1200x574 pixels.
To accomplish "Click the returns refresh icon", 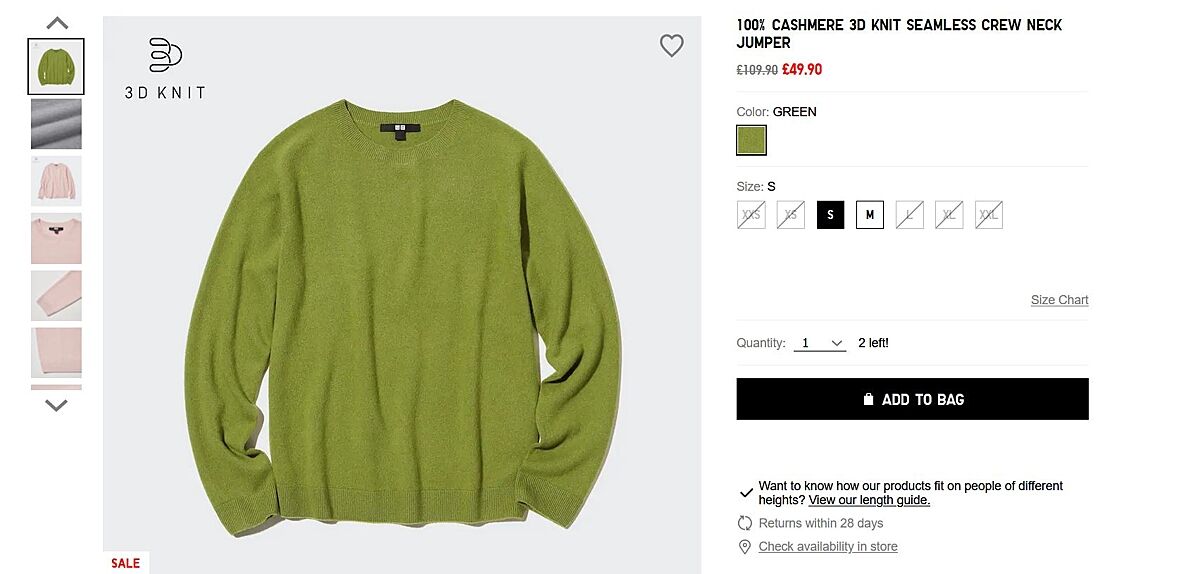I will point(744,523).
